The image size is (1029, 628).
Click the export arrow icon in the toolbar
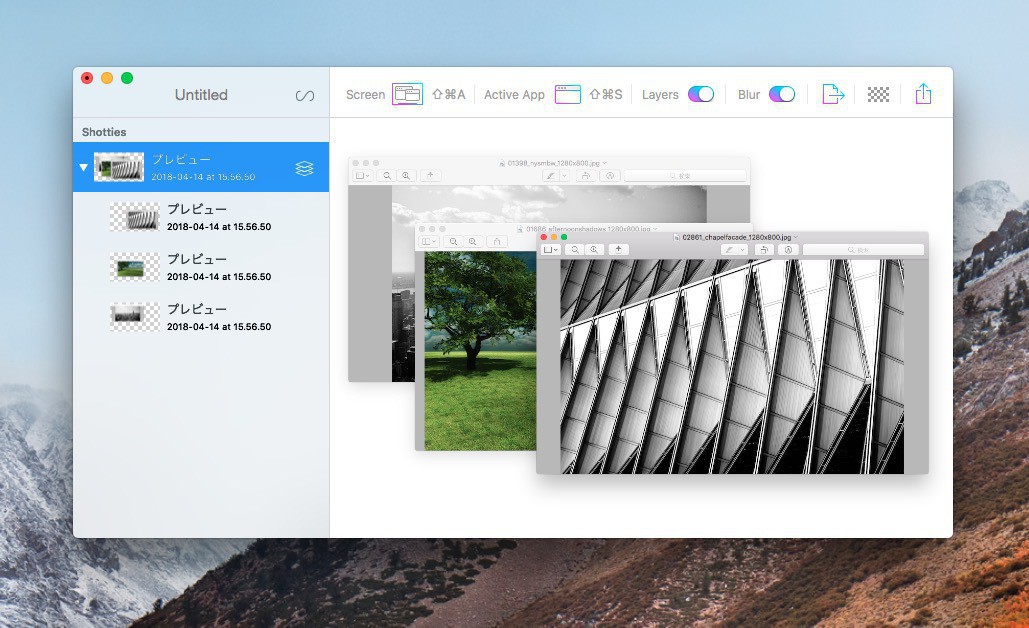click(x=833, y=94)
